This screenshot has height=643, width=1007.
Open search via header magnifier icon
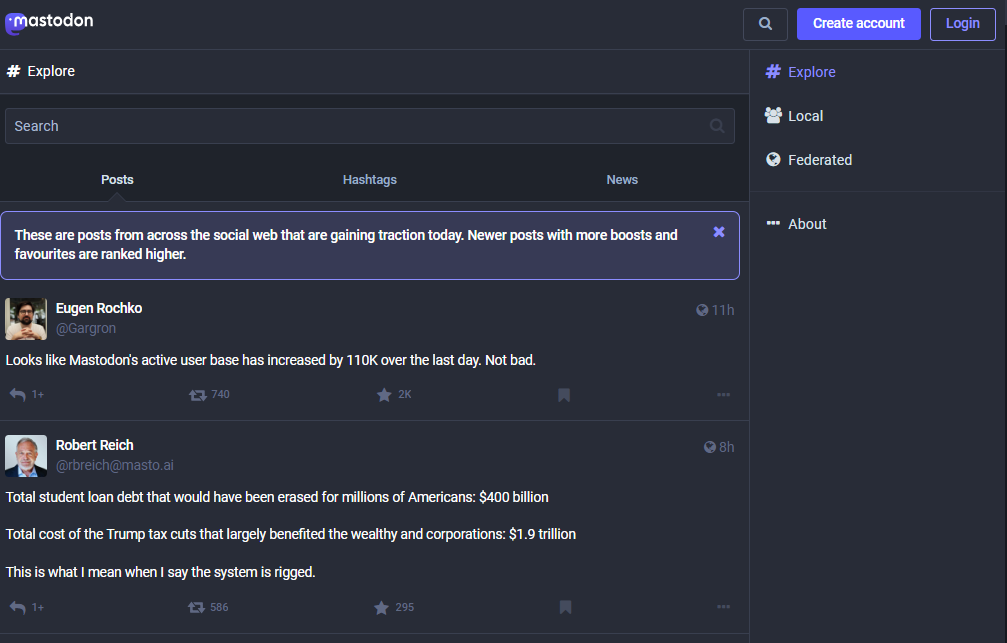[x=765, y=24]
